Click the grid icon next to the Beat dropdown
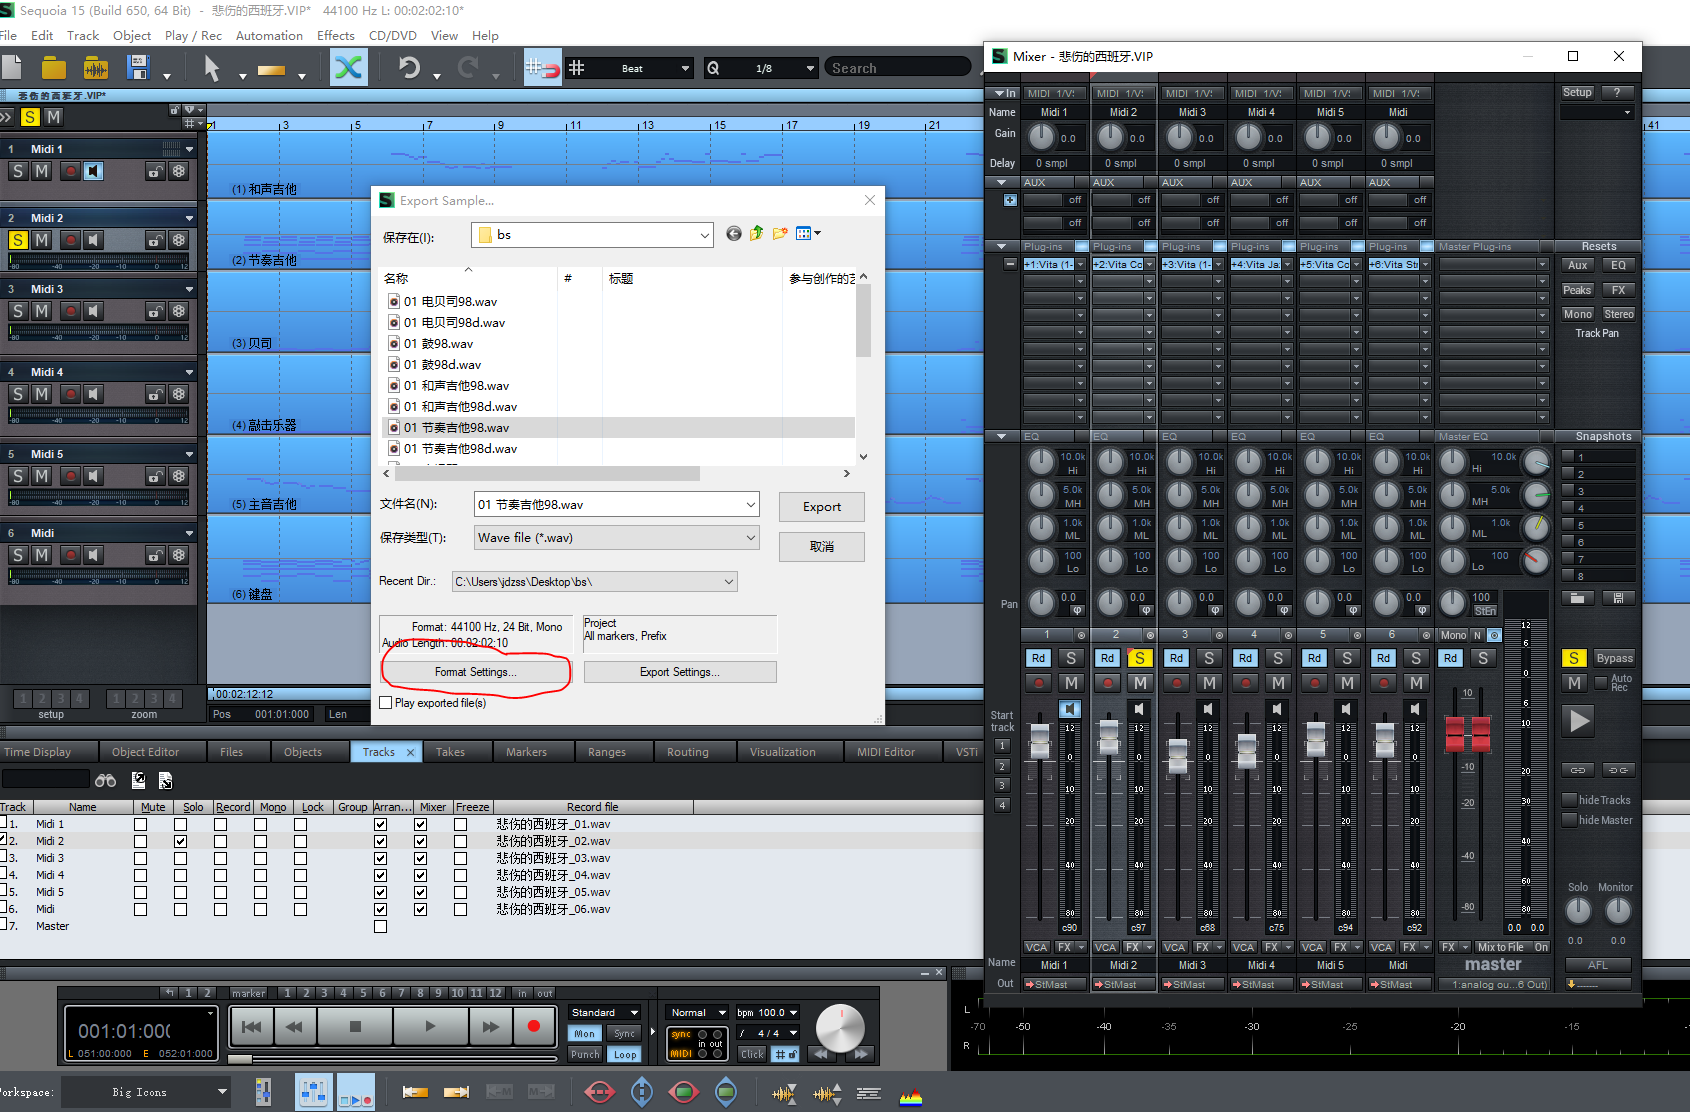 [x=577, y=68]
